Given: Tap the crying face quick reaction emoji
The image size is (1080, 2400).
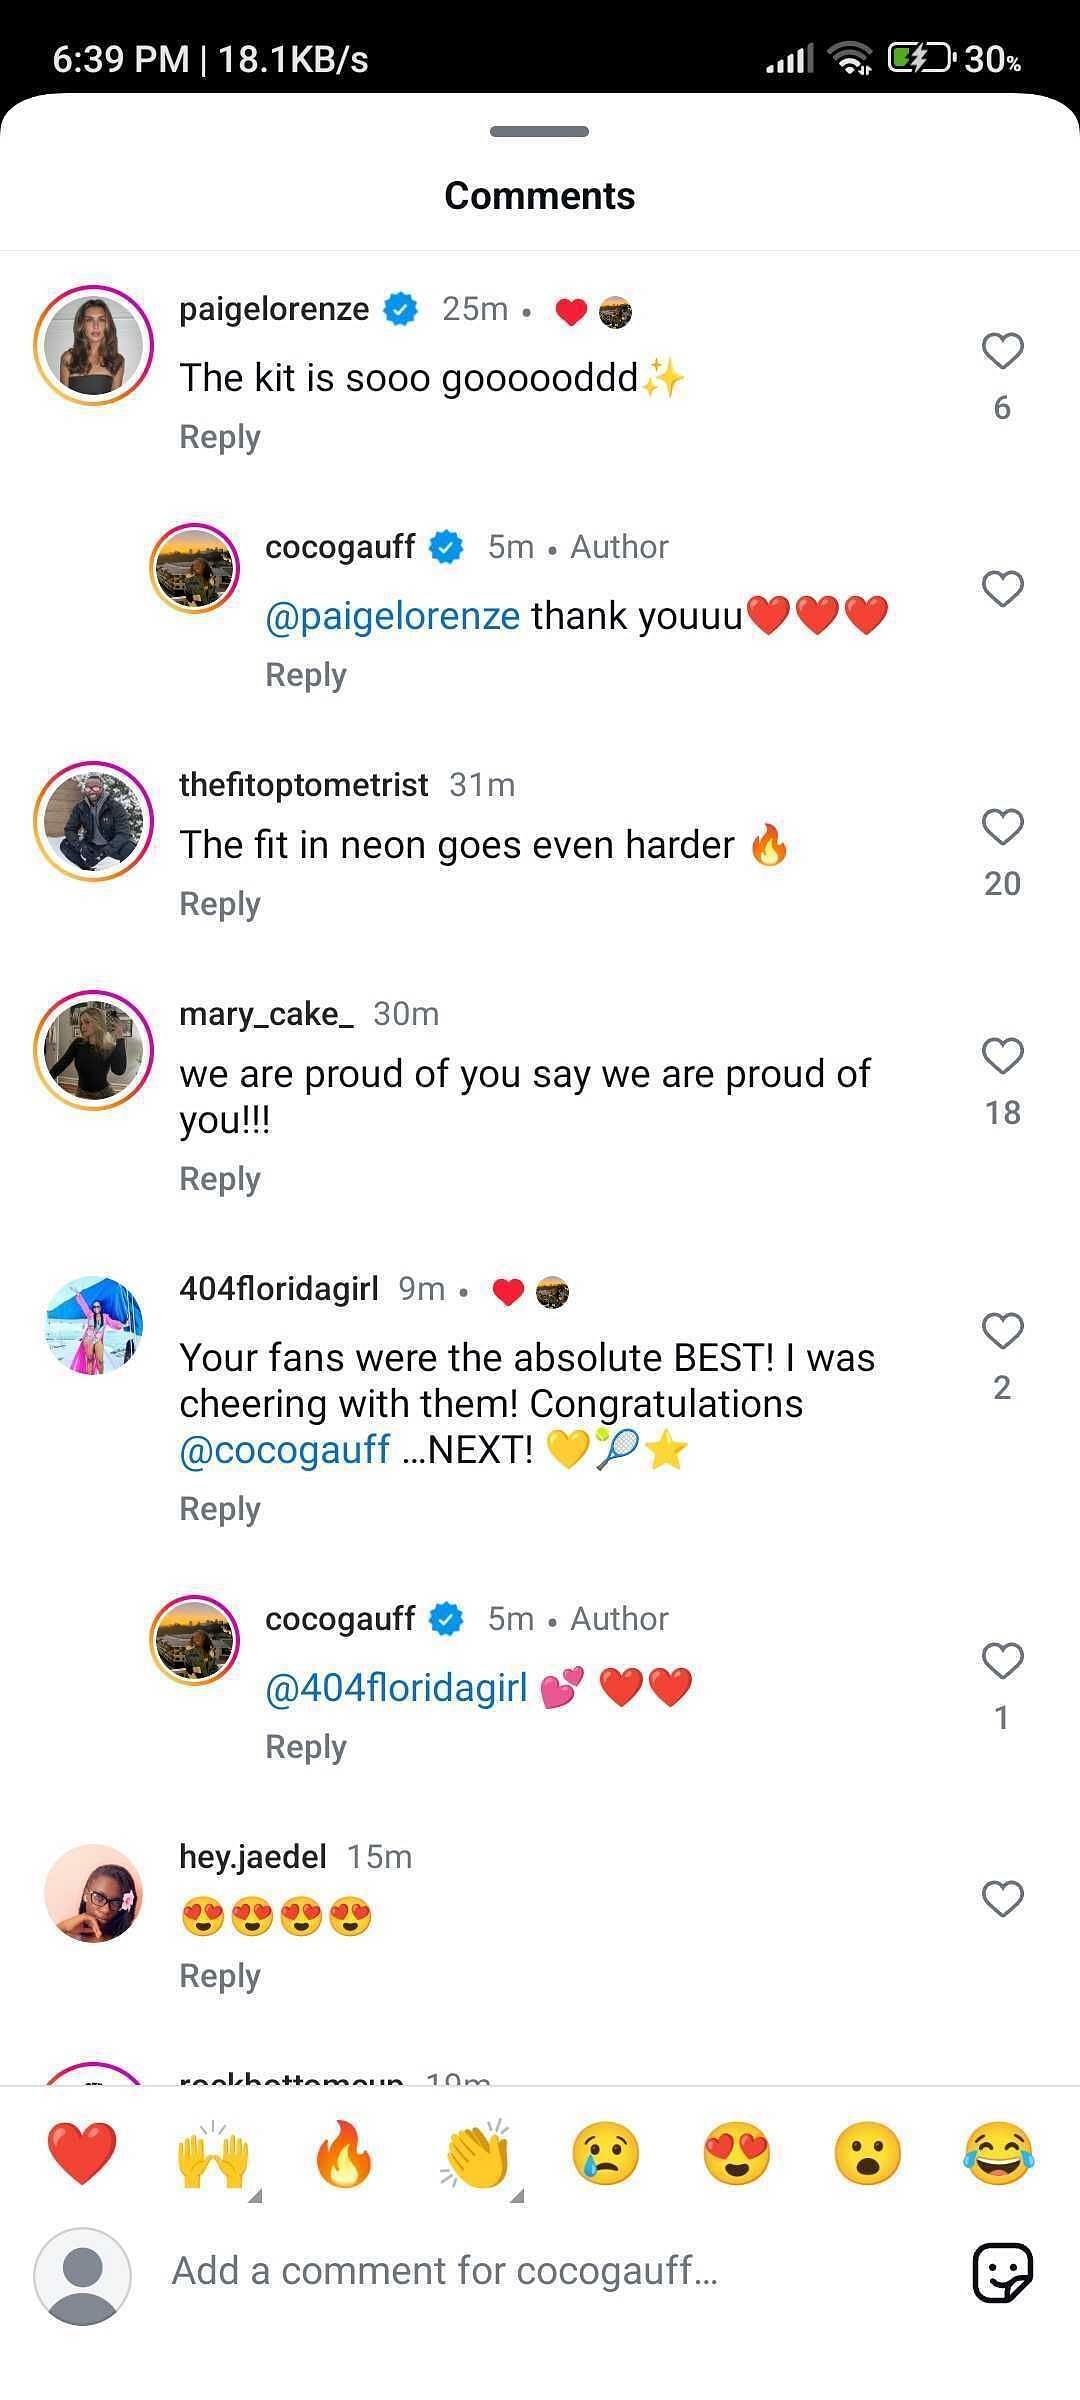Looking at the screenshot, I should click(606, 2152).
